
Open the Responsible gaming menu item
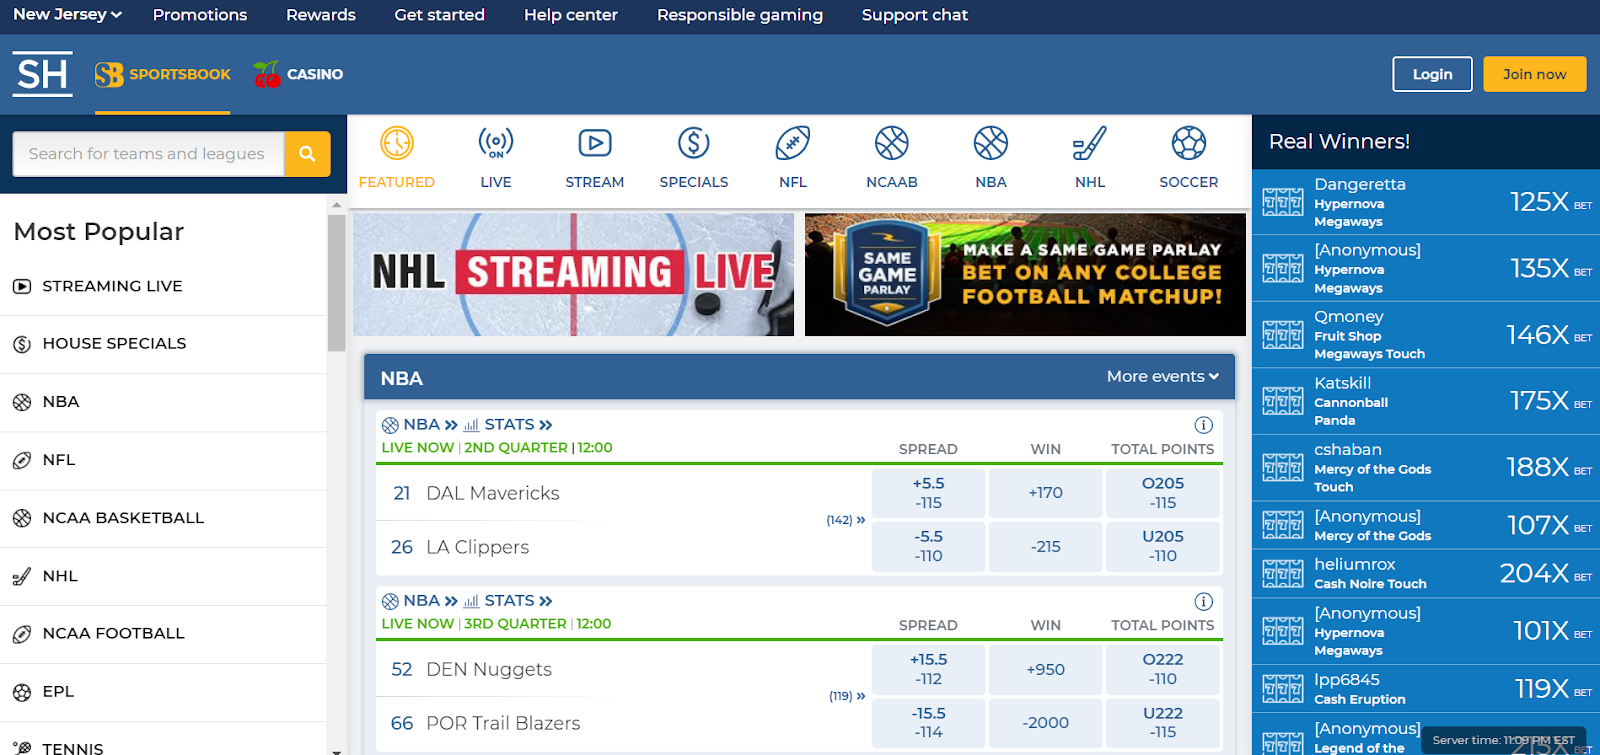tap(740, 15)
